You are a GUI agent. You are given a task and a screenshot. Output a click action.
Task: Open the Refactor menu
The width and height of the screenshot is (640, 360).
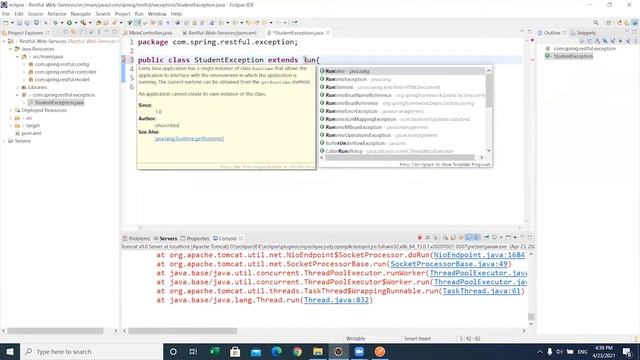tap(57, 14)
